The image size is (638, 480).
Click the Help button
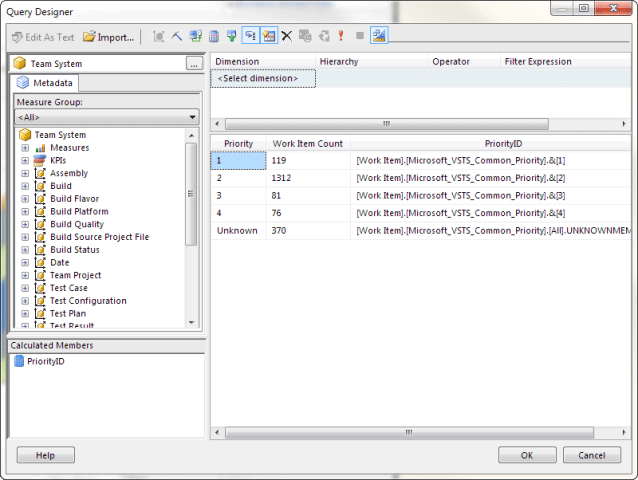pos(45,455)
